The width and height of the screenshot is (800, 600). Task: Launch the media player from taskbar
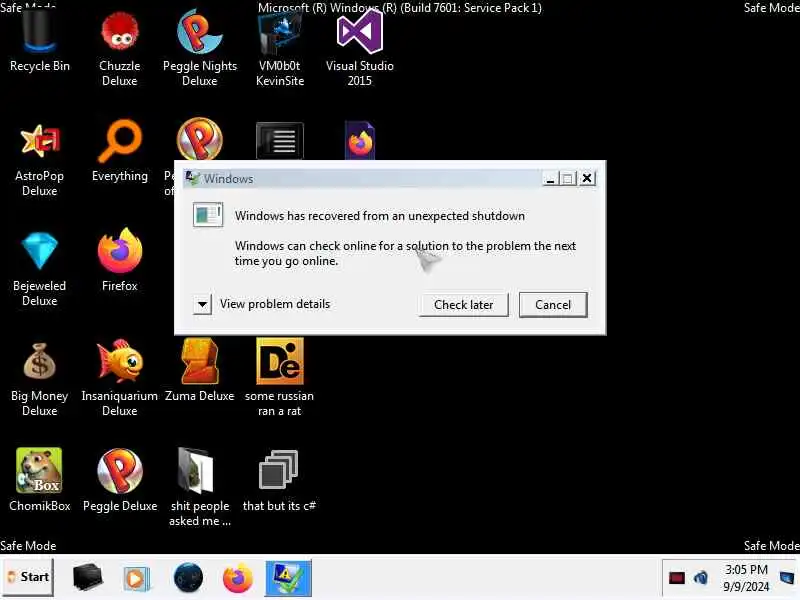coord(136,579)
